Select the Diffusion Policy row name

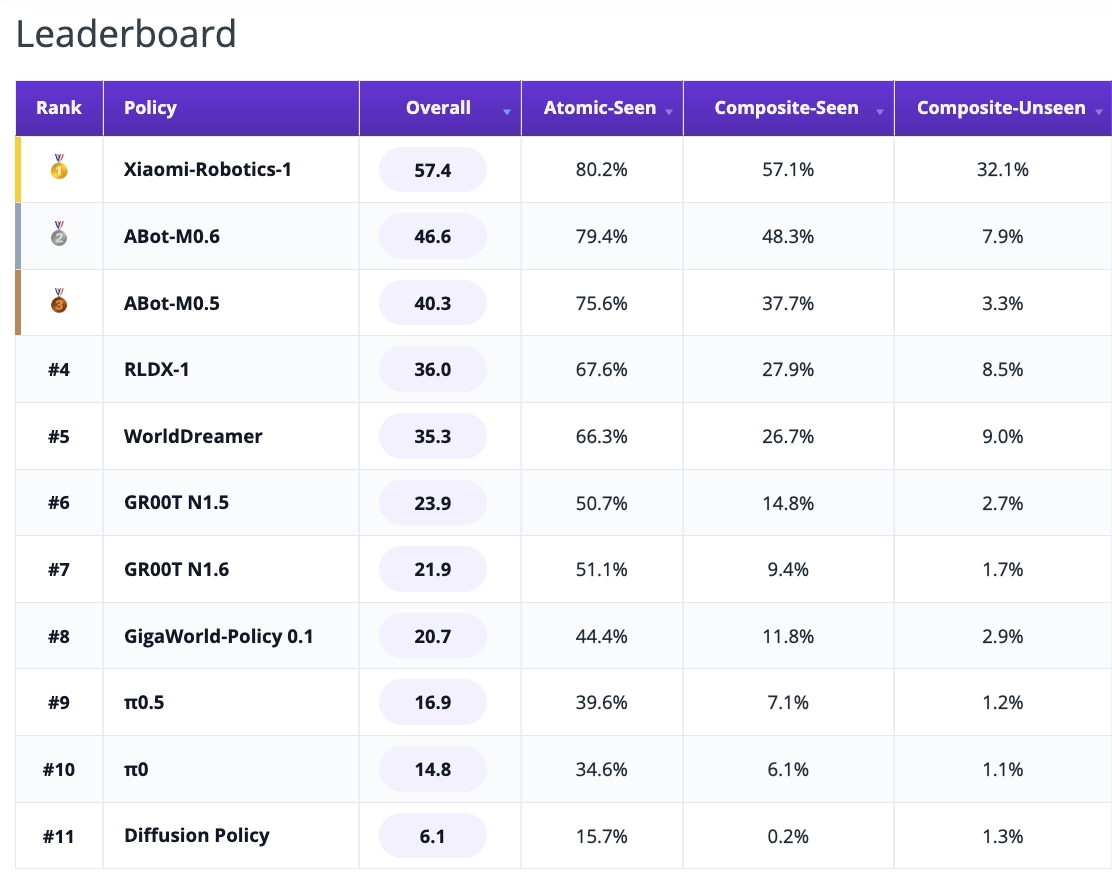click(x=196, y=836)
